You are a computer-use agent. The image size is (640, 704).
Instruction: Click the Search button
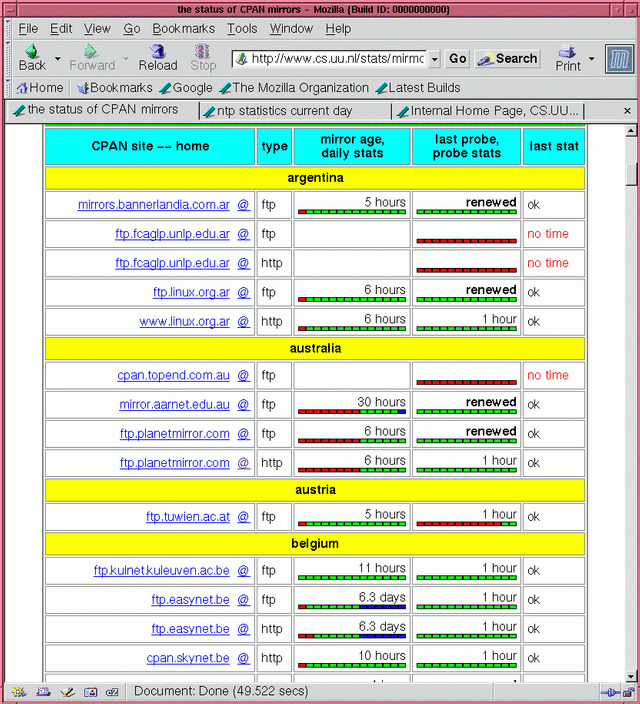tap(508, 59)
